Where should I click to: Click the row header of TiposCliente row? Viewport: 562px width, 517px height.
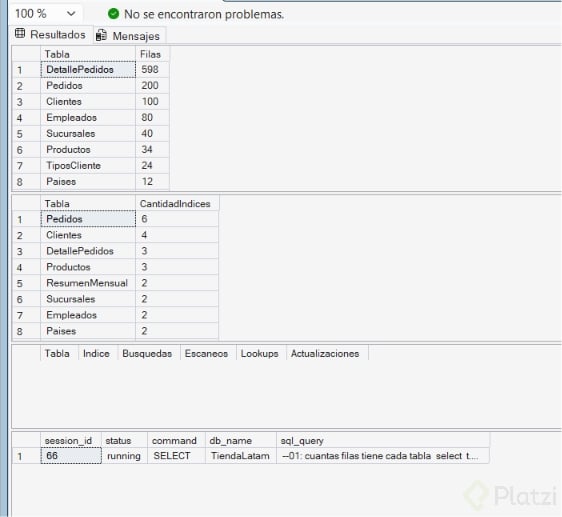[x=27, y=166]
